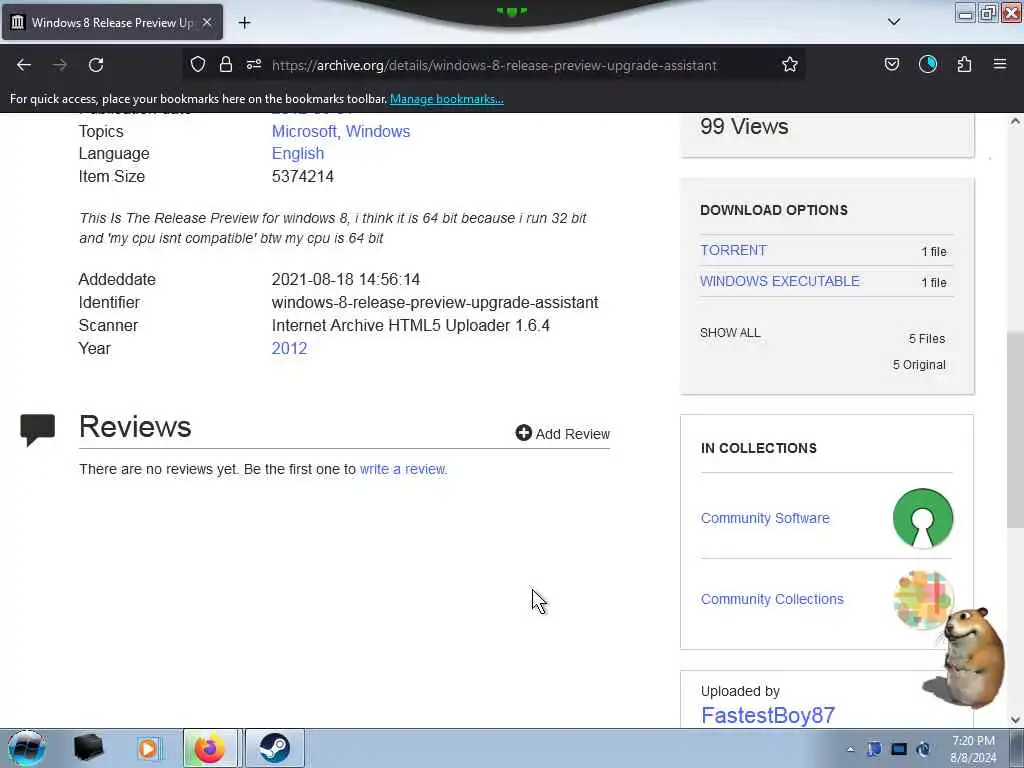Open the Community Software collection link
The image size is (1024, 768).
(765, 518)
